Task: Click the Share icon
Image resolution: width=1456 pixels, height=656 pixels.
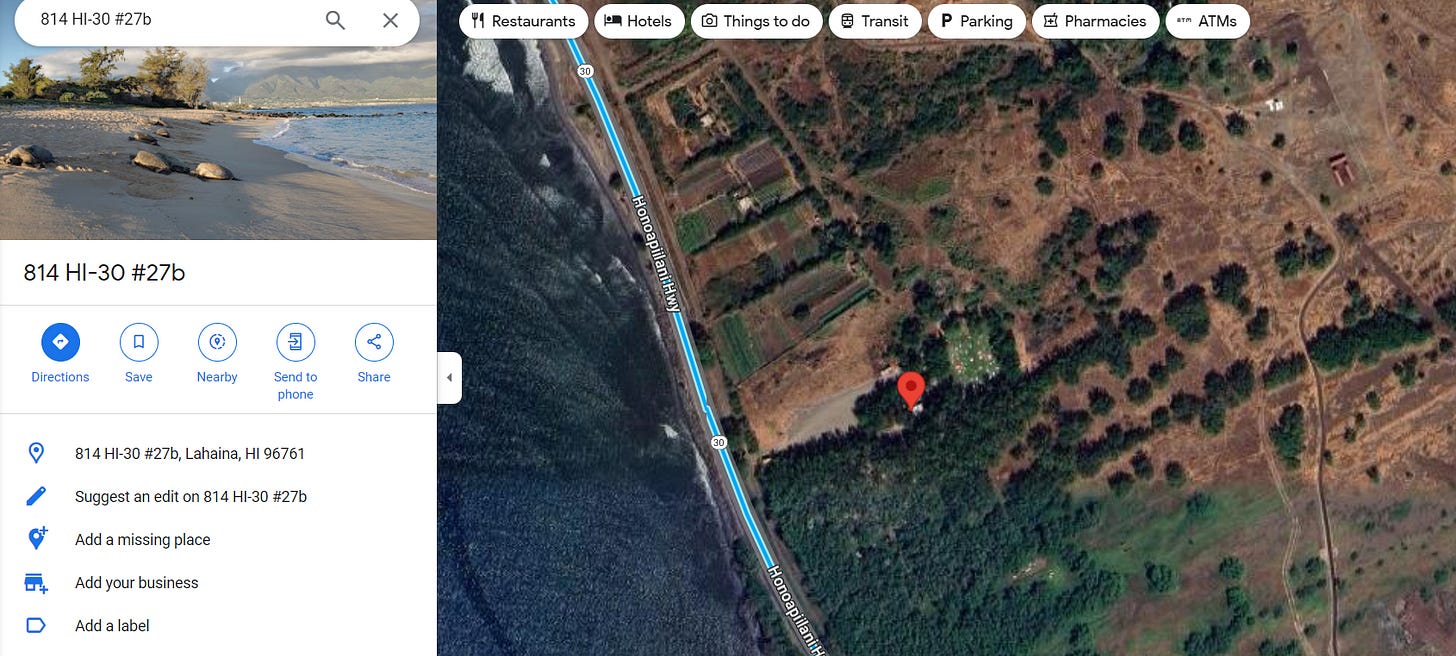Action: coord(374,342)
